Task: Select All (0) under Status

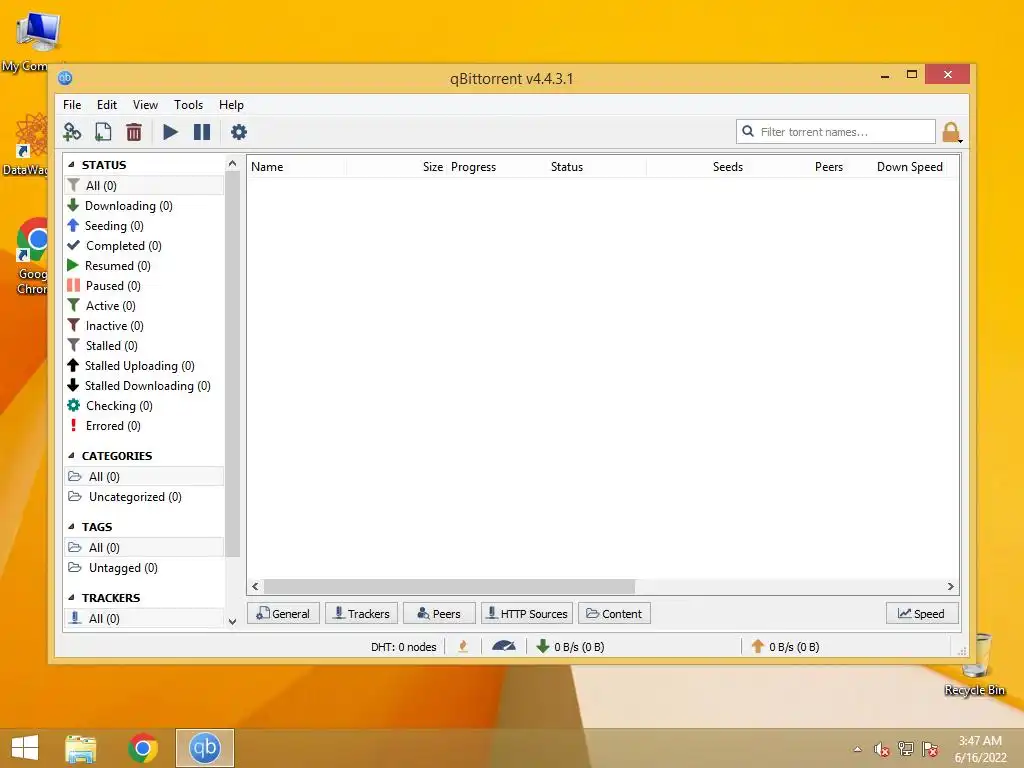Action: point(144,185)
